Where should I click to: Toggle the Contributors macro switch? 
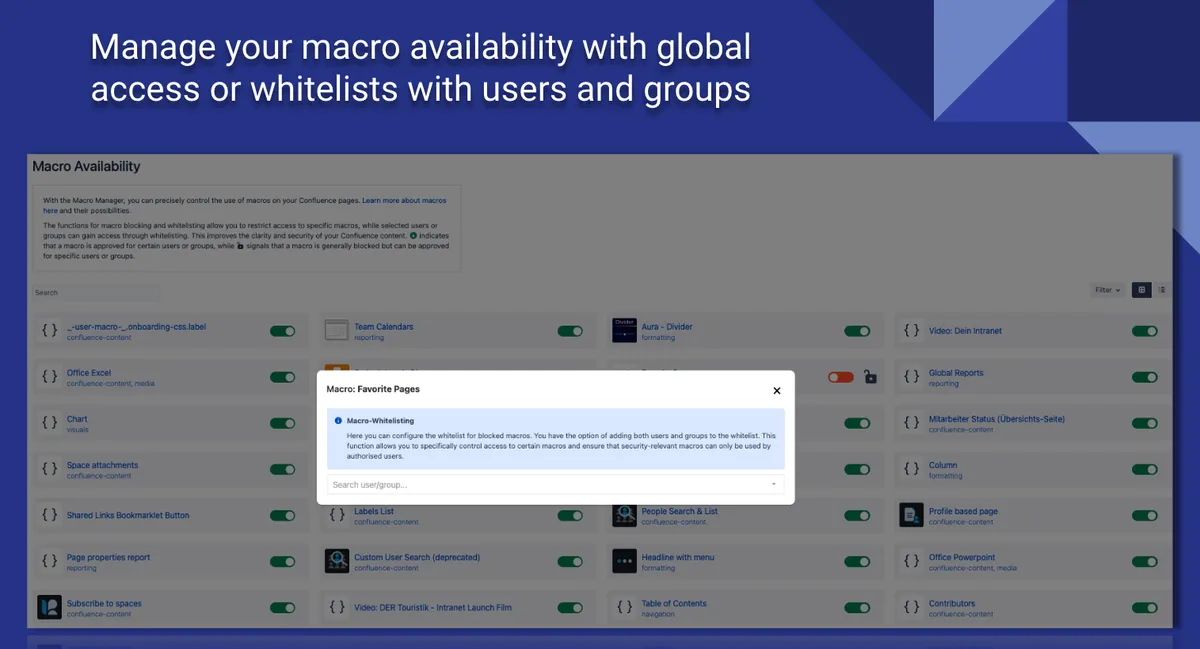pyautogui.click(x=1145, y=607)
